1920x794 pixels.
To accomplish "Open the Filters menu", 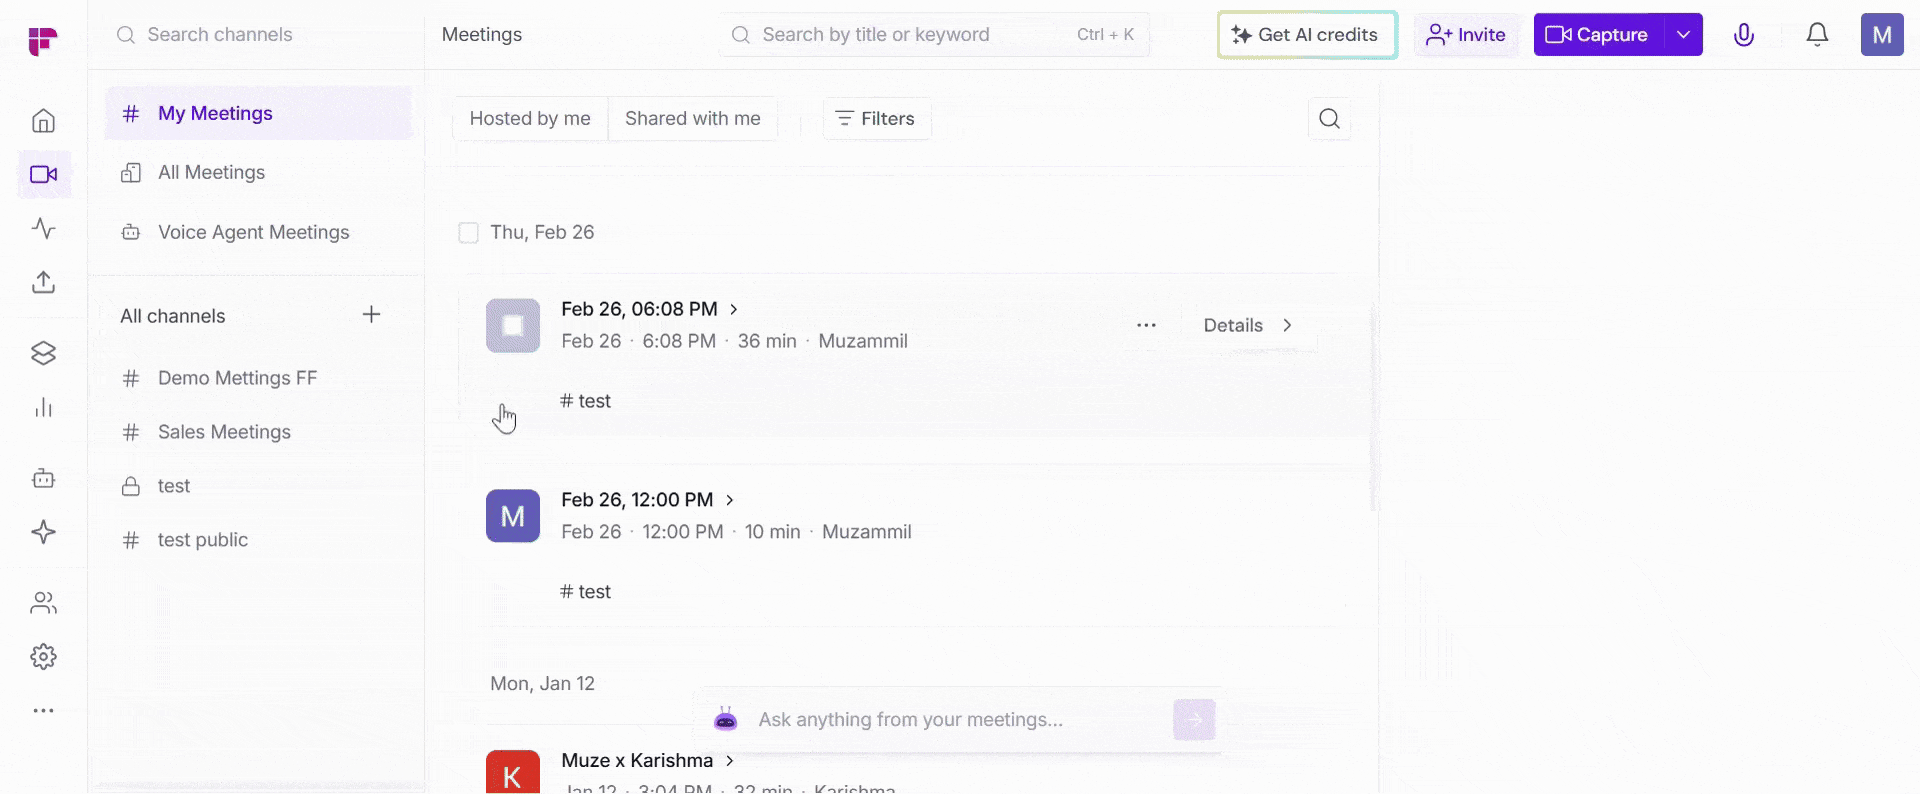I will click(x=876, y=119).
